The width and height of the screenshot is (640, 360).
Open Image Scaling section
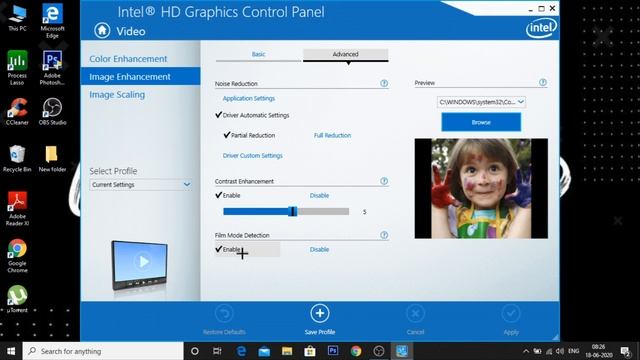(x=117, y=95)
